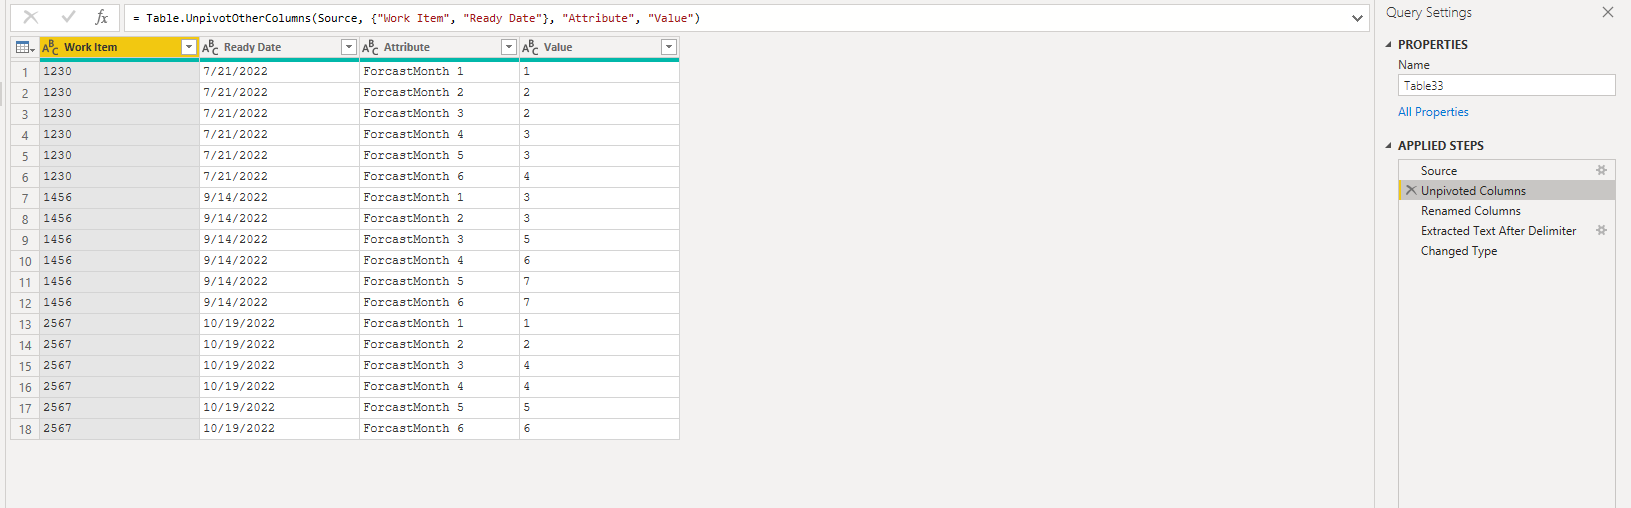Select row number 18
The image size is (1631, 508).
25,429
